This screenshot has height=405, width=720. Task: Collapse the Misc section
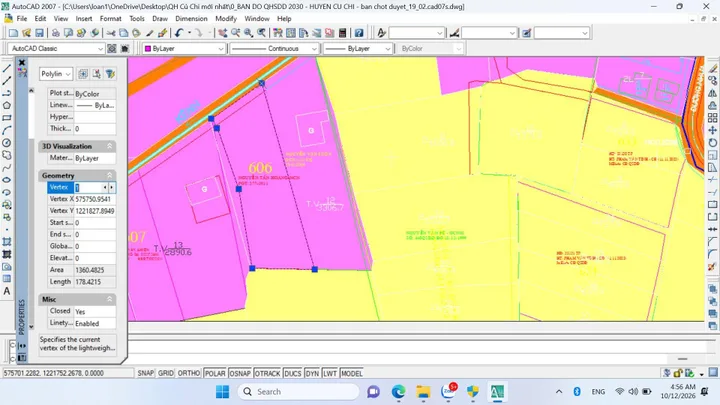coord(109,299)
